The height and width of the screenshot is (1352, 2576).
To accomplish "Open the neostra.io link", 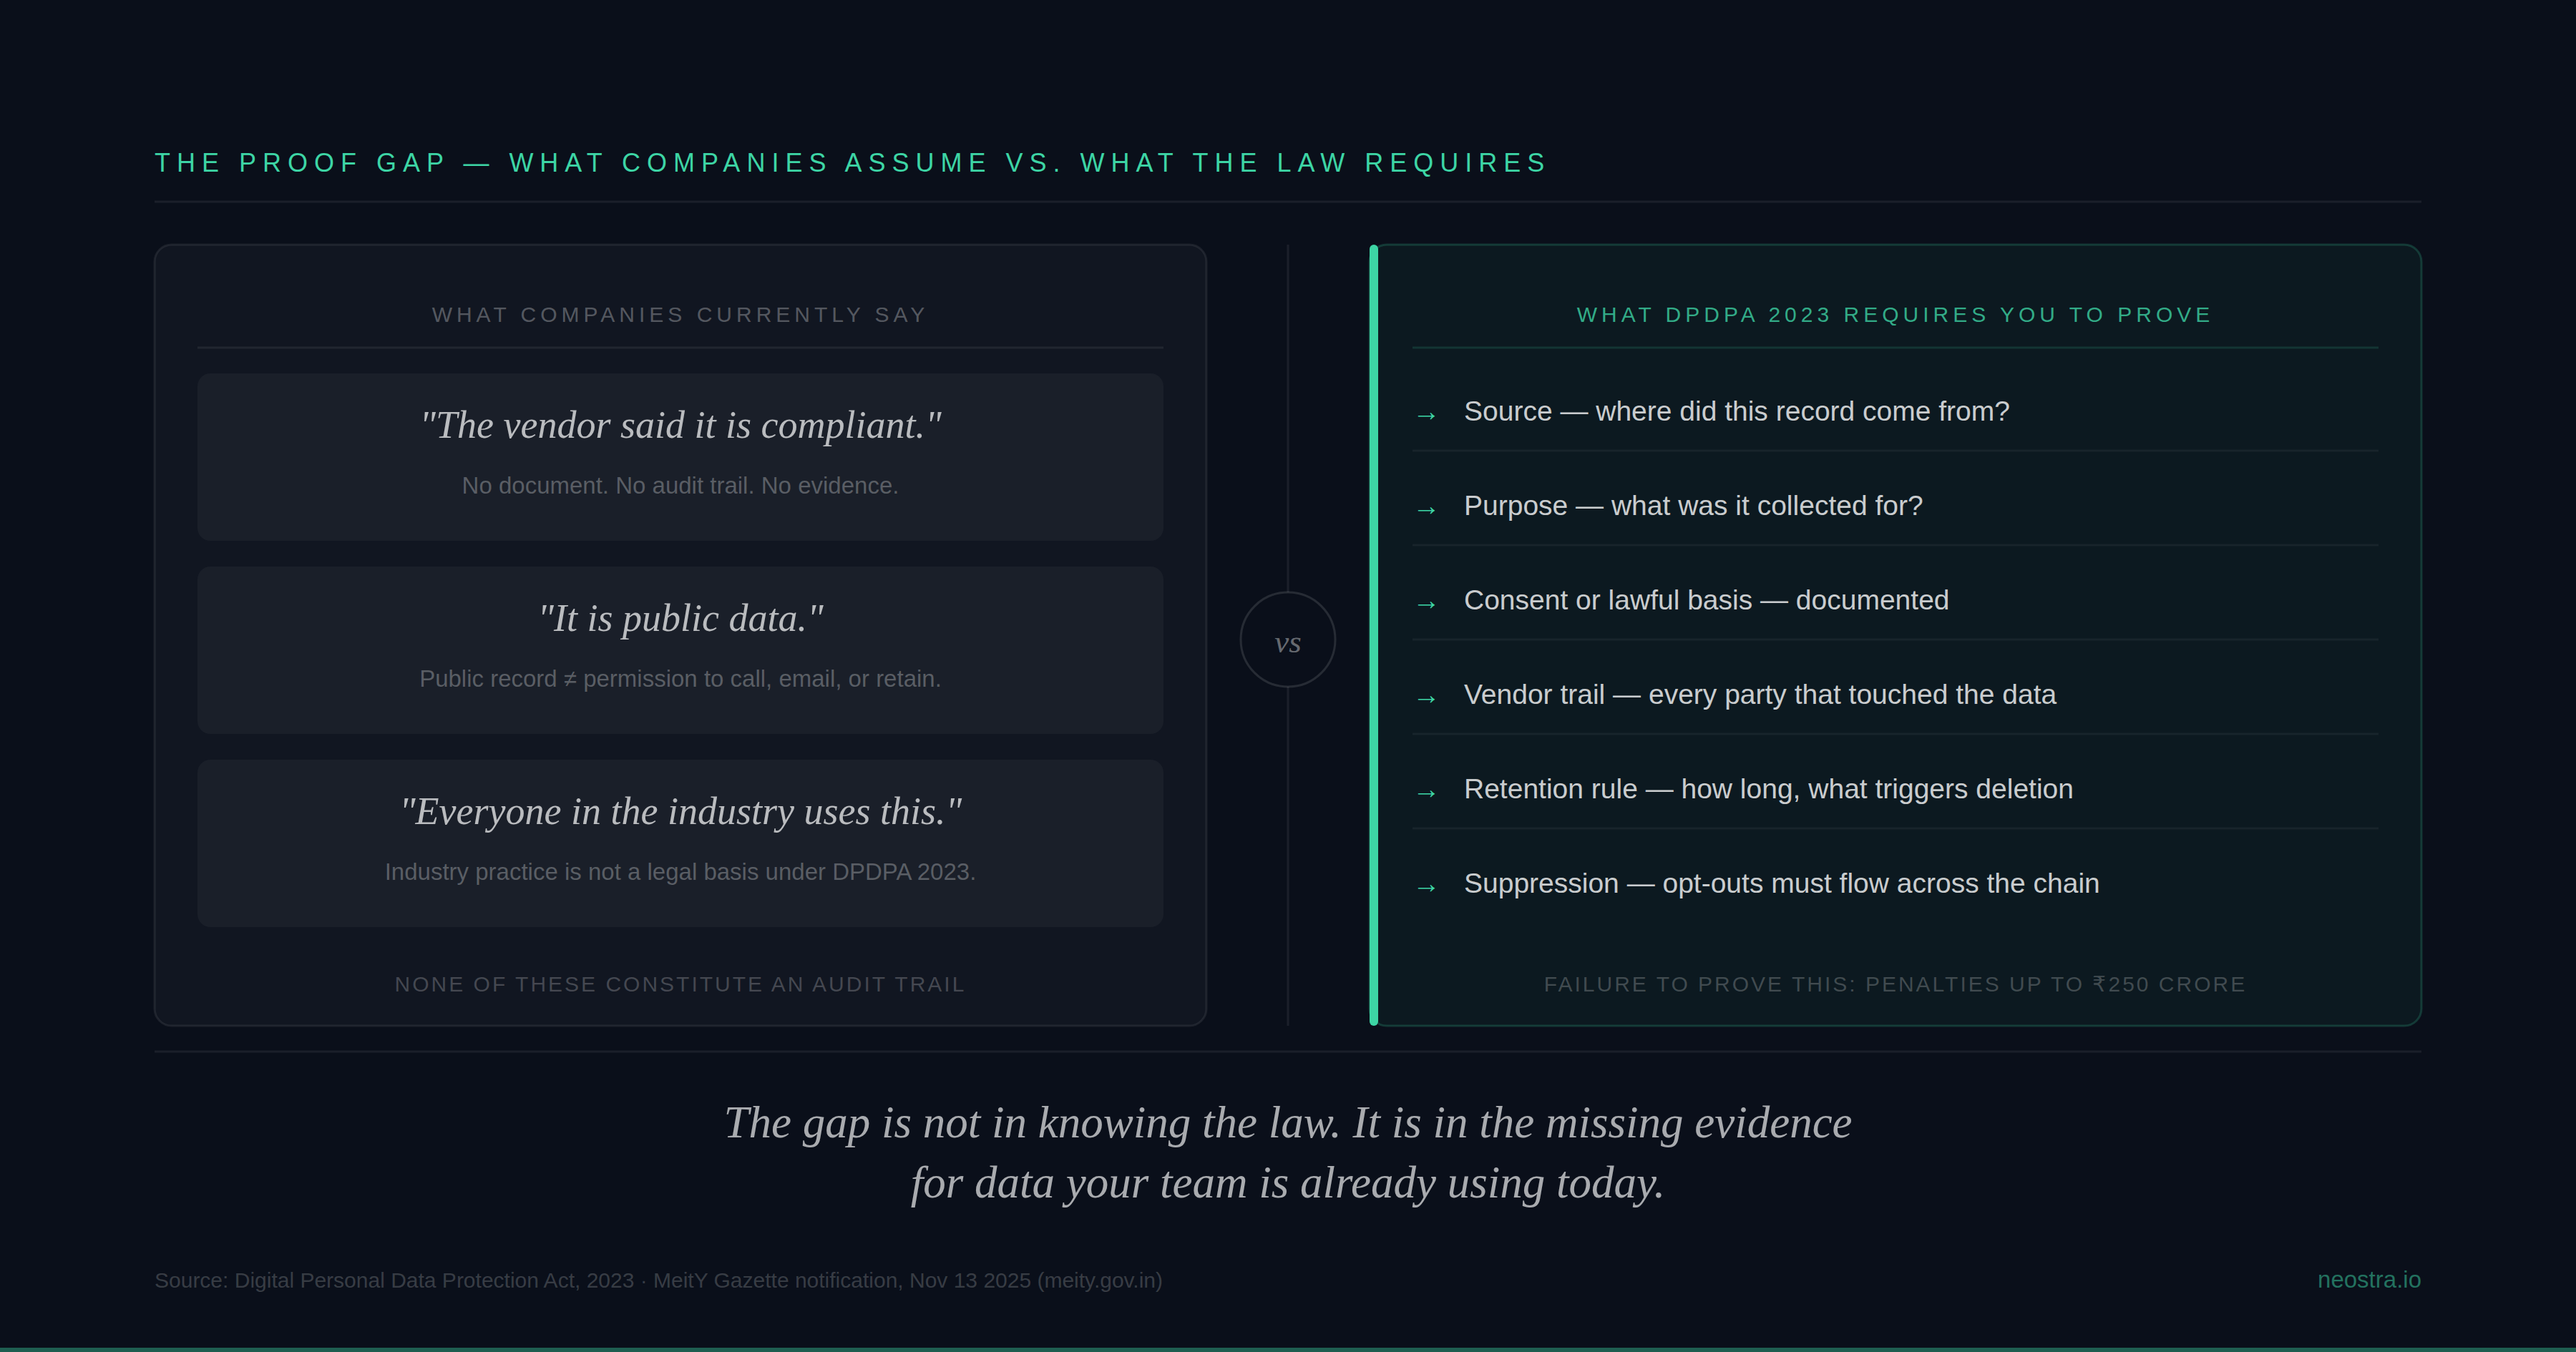I will [2368, 1280].
